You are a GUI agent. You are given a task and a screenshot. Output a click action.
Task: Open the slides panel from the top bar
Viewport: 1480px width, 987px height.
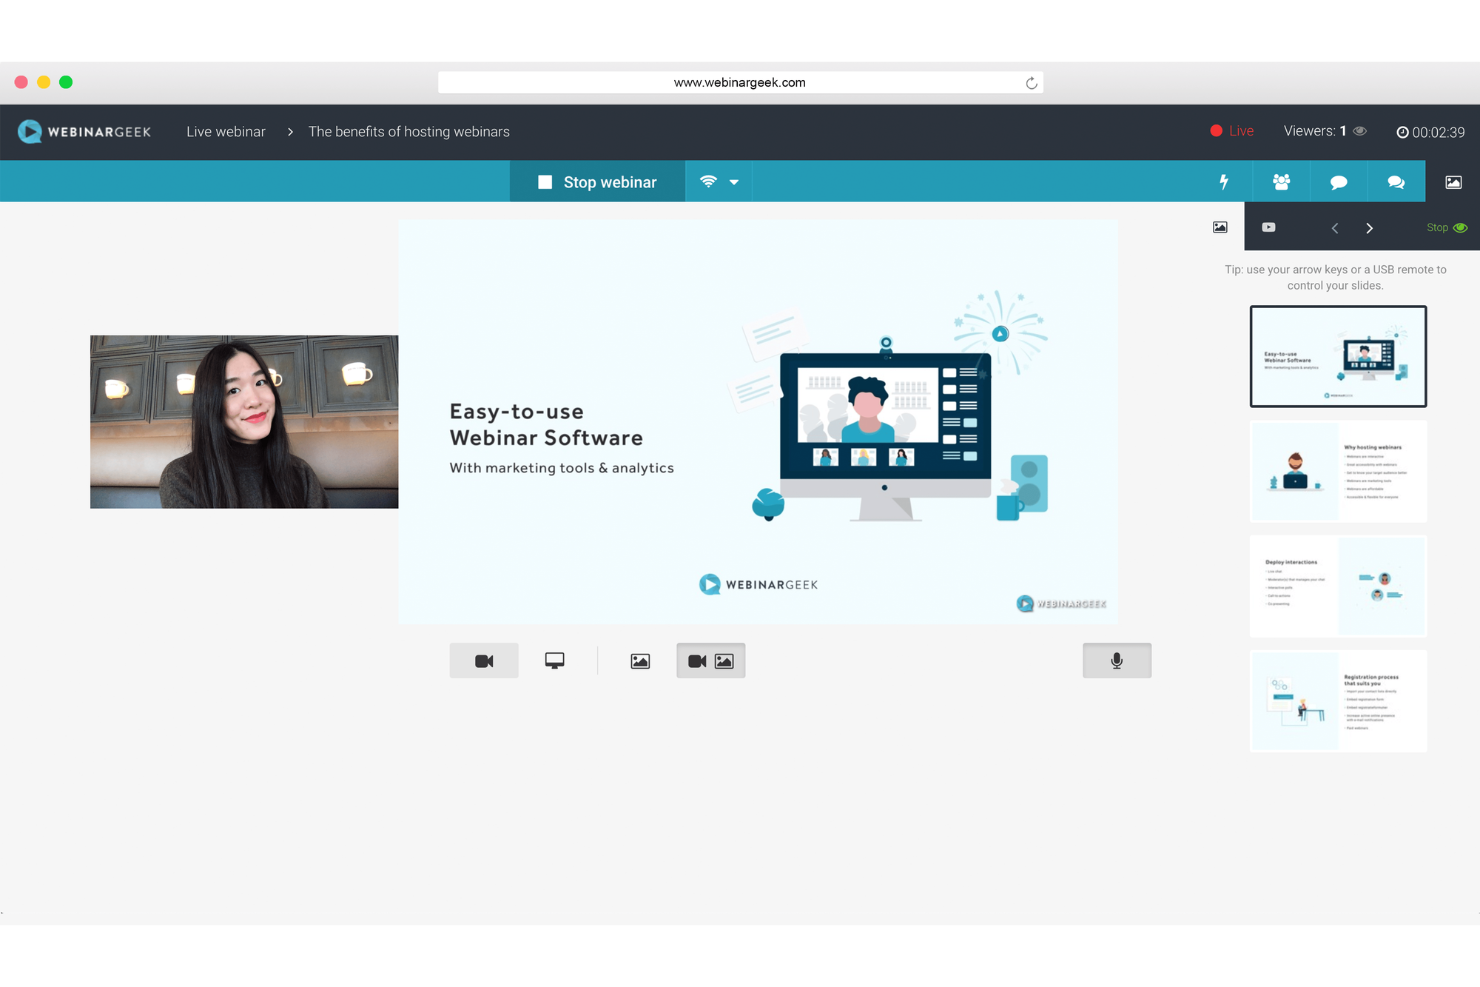point(1453,181)
